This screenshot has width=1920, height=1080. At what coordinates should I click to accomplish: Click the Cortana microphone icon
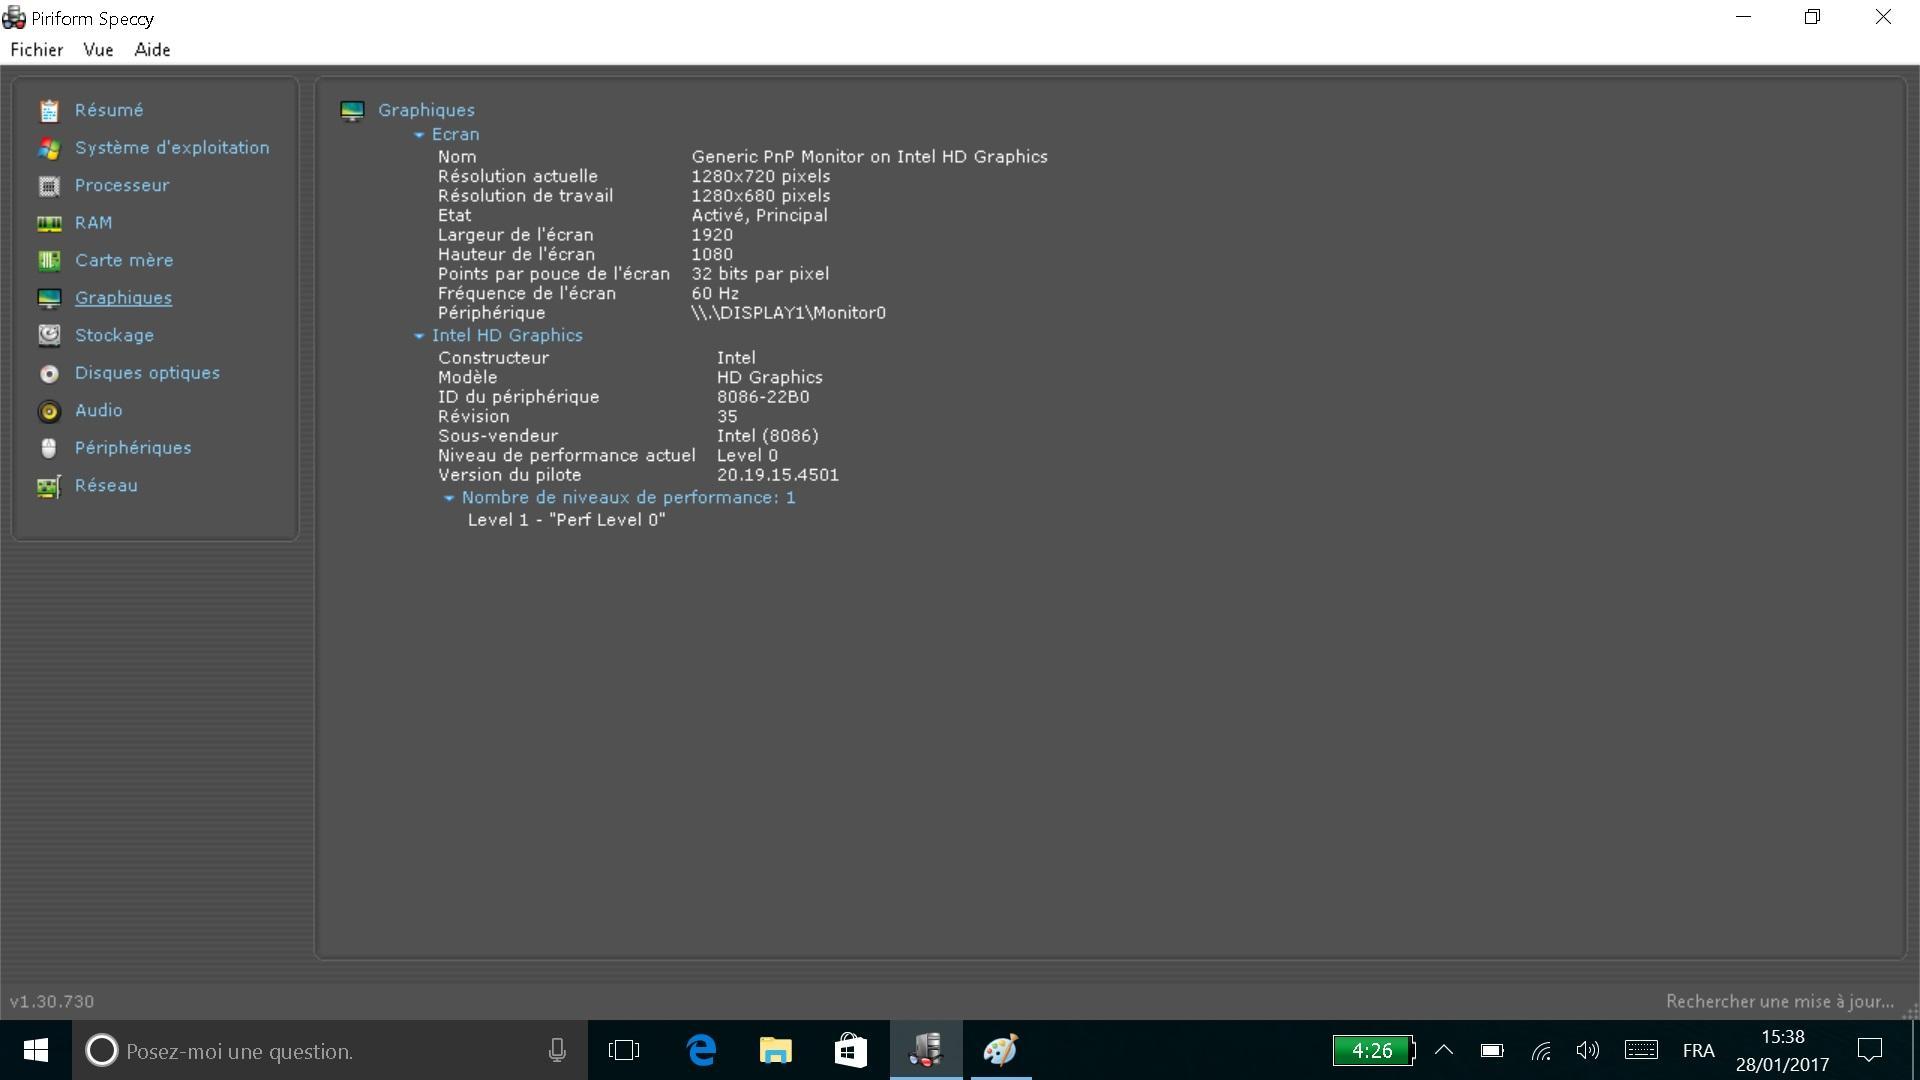tap(557, 1050)
